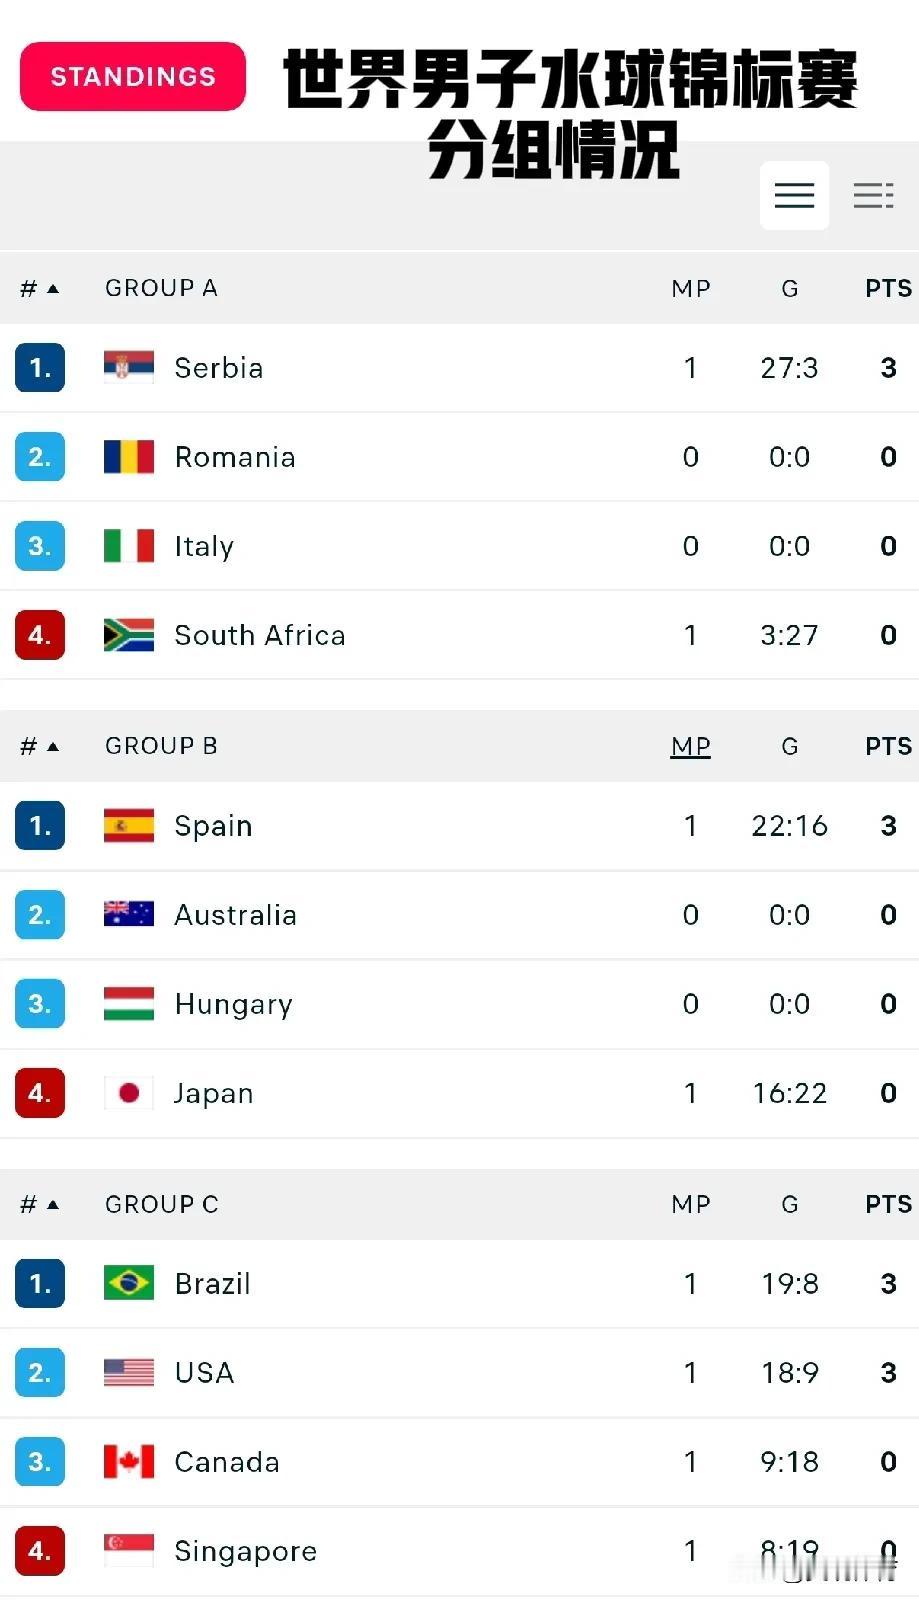The image size is (919, 1602).
Task: Open Spain via its flag icon
Action: coord(129,825)
